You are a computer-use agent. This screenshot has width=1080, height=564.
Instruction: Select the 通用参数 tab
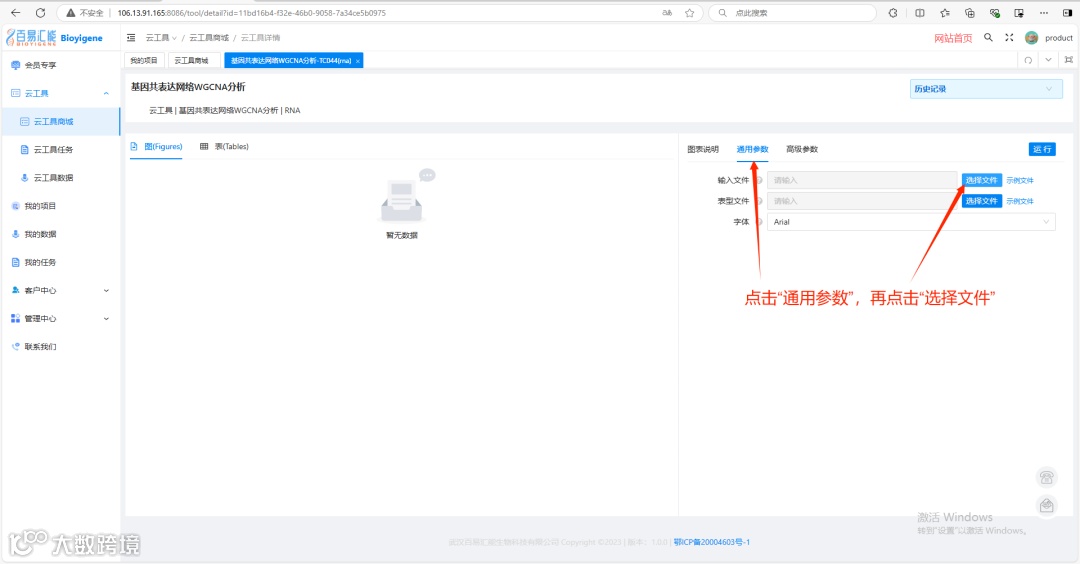(752, 149)
